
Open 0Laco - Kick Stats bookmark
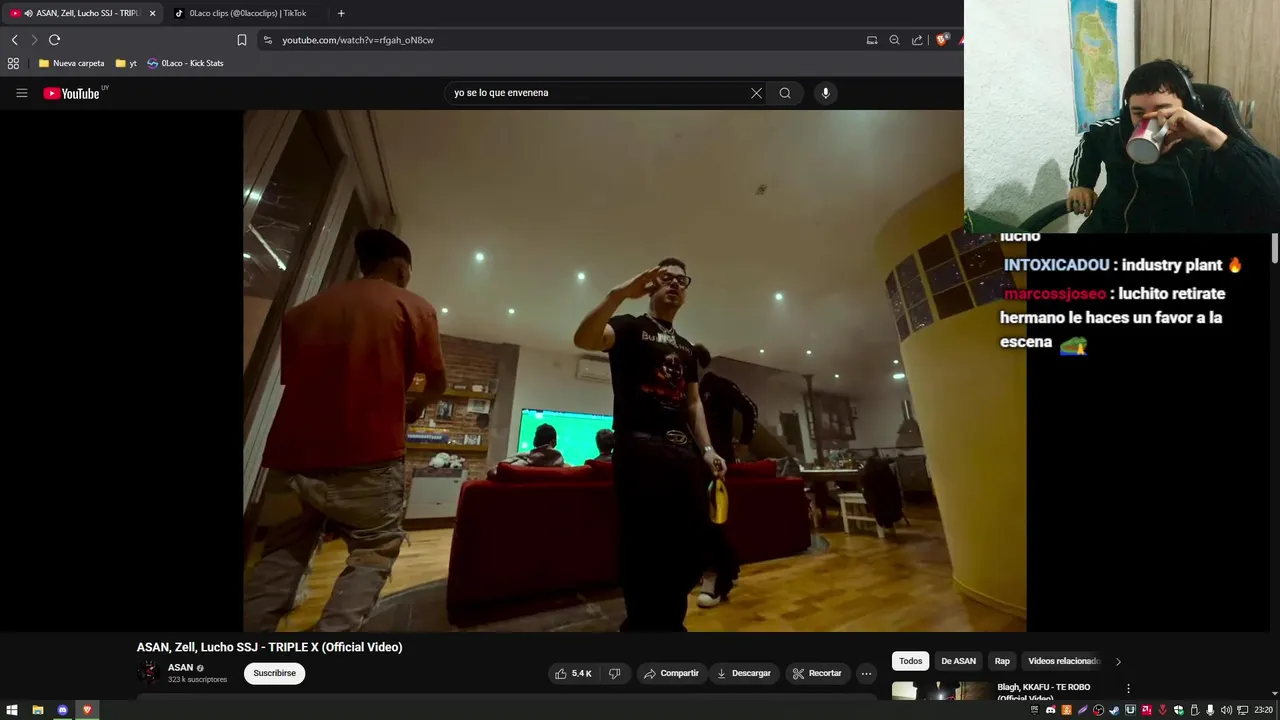point(185,63)
